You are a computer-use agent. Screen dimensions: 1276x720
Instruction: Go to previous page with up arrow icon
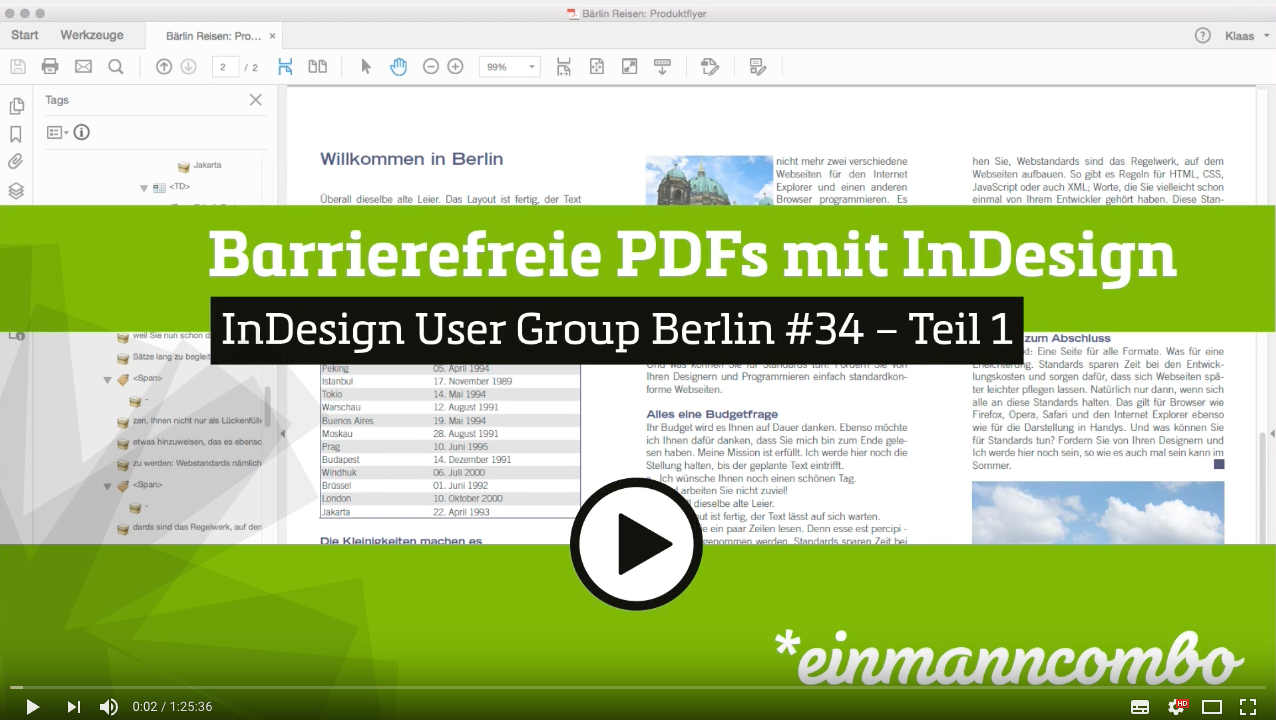164,67
